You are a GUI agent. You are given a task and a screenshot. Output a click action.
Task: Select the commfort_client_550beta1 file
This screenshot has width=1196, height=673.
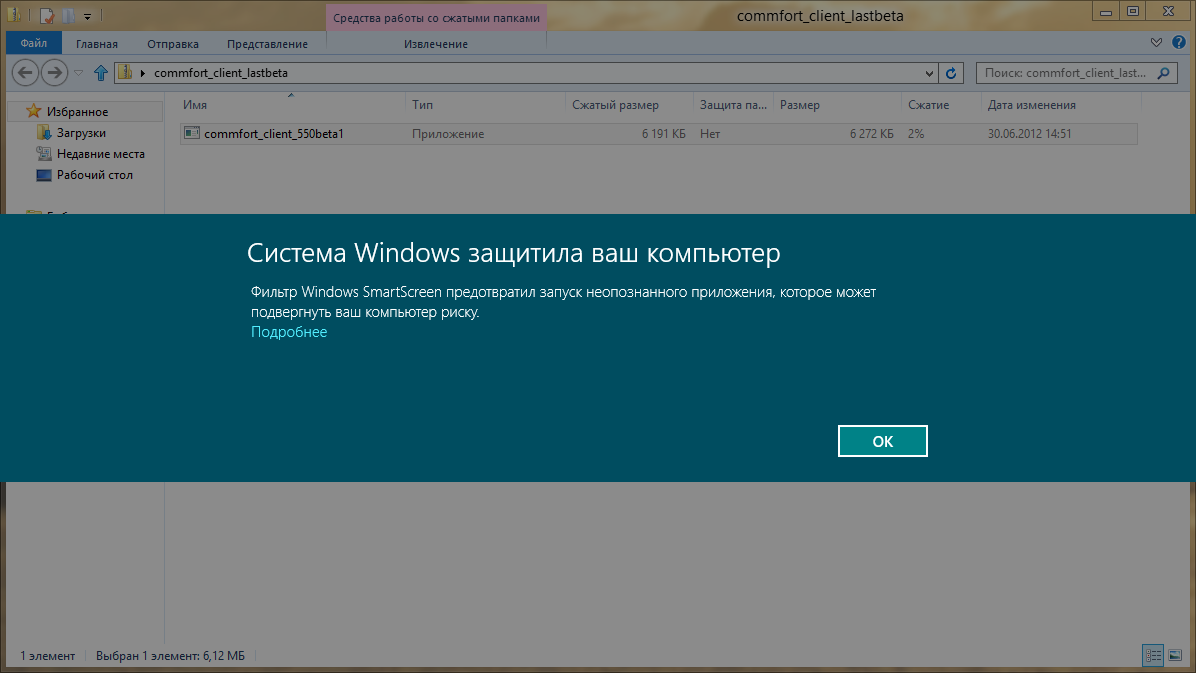pos(273,133)
